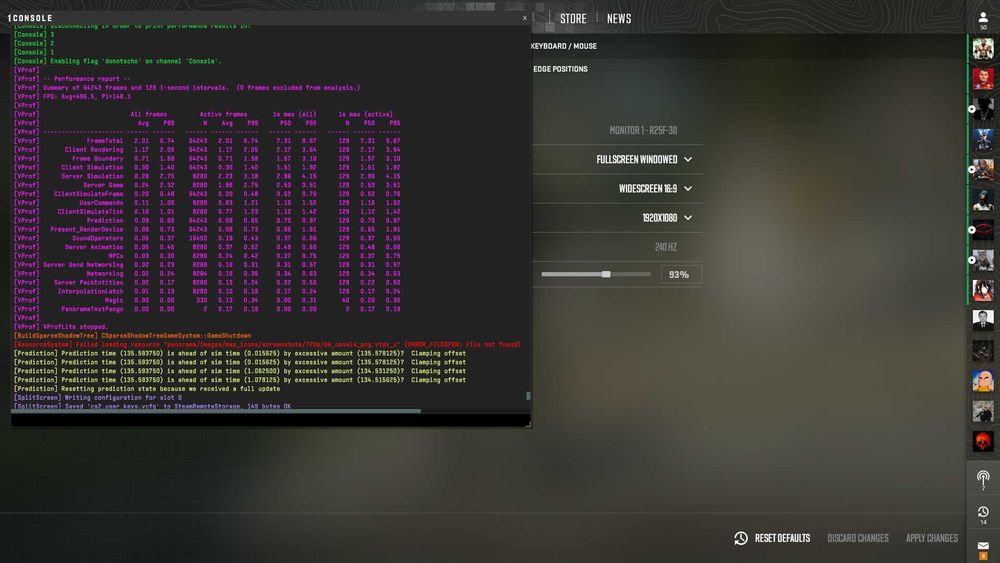Select the bald orange cartoon character avatar
This screenshot has height=563, width=1000.
(983, 381)
